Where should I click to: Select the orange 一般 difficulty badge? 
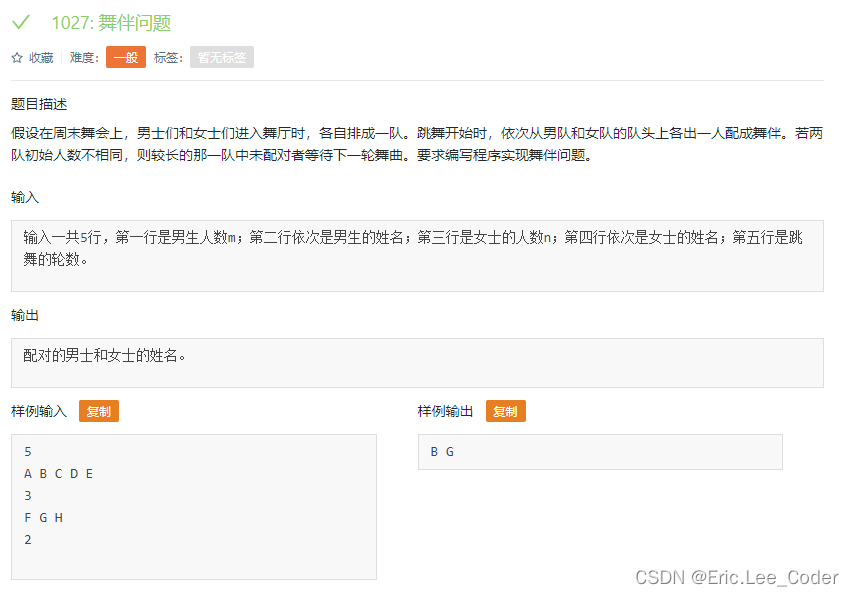[125, 57]
